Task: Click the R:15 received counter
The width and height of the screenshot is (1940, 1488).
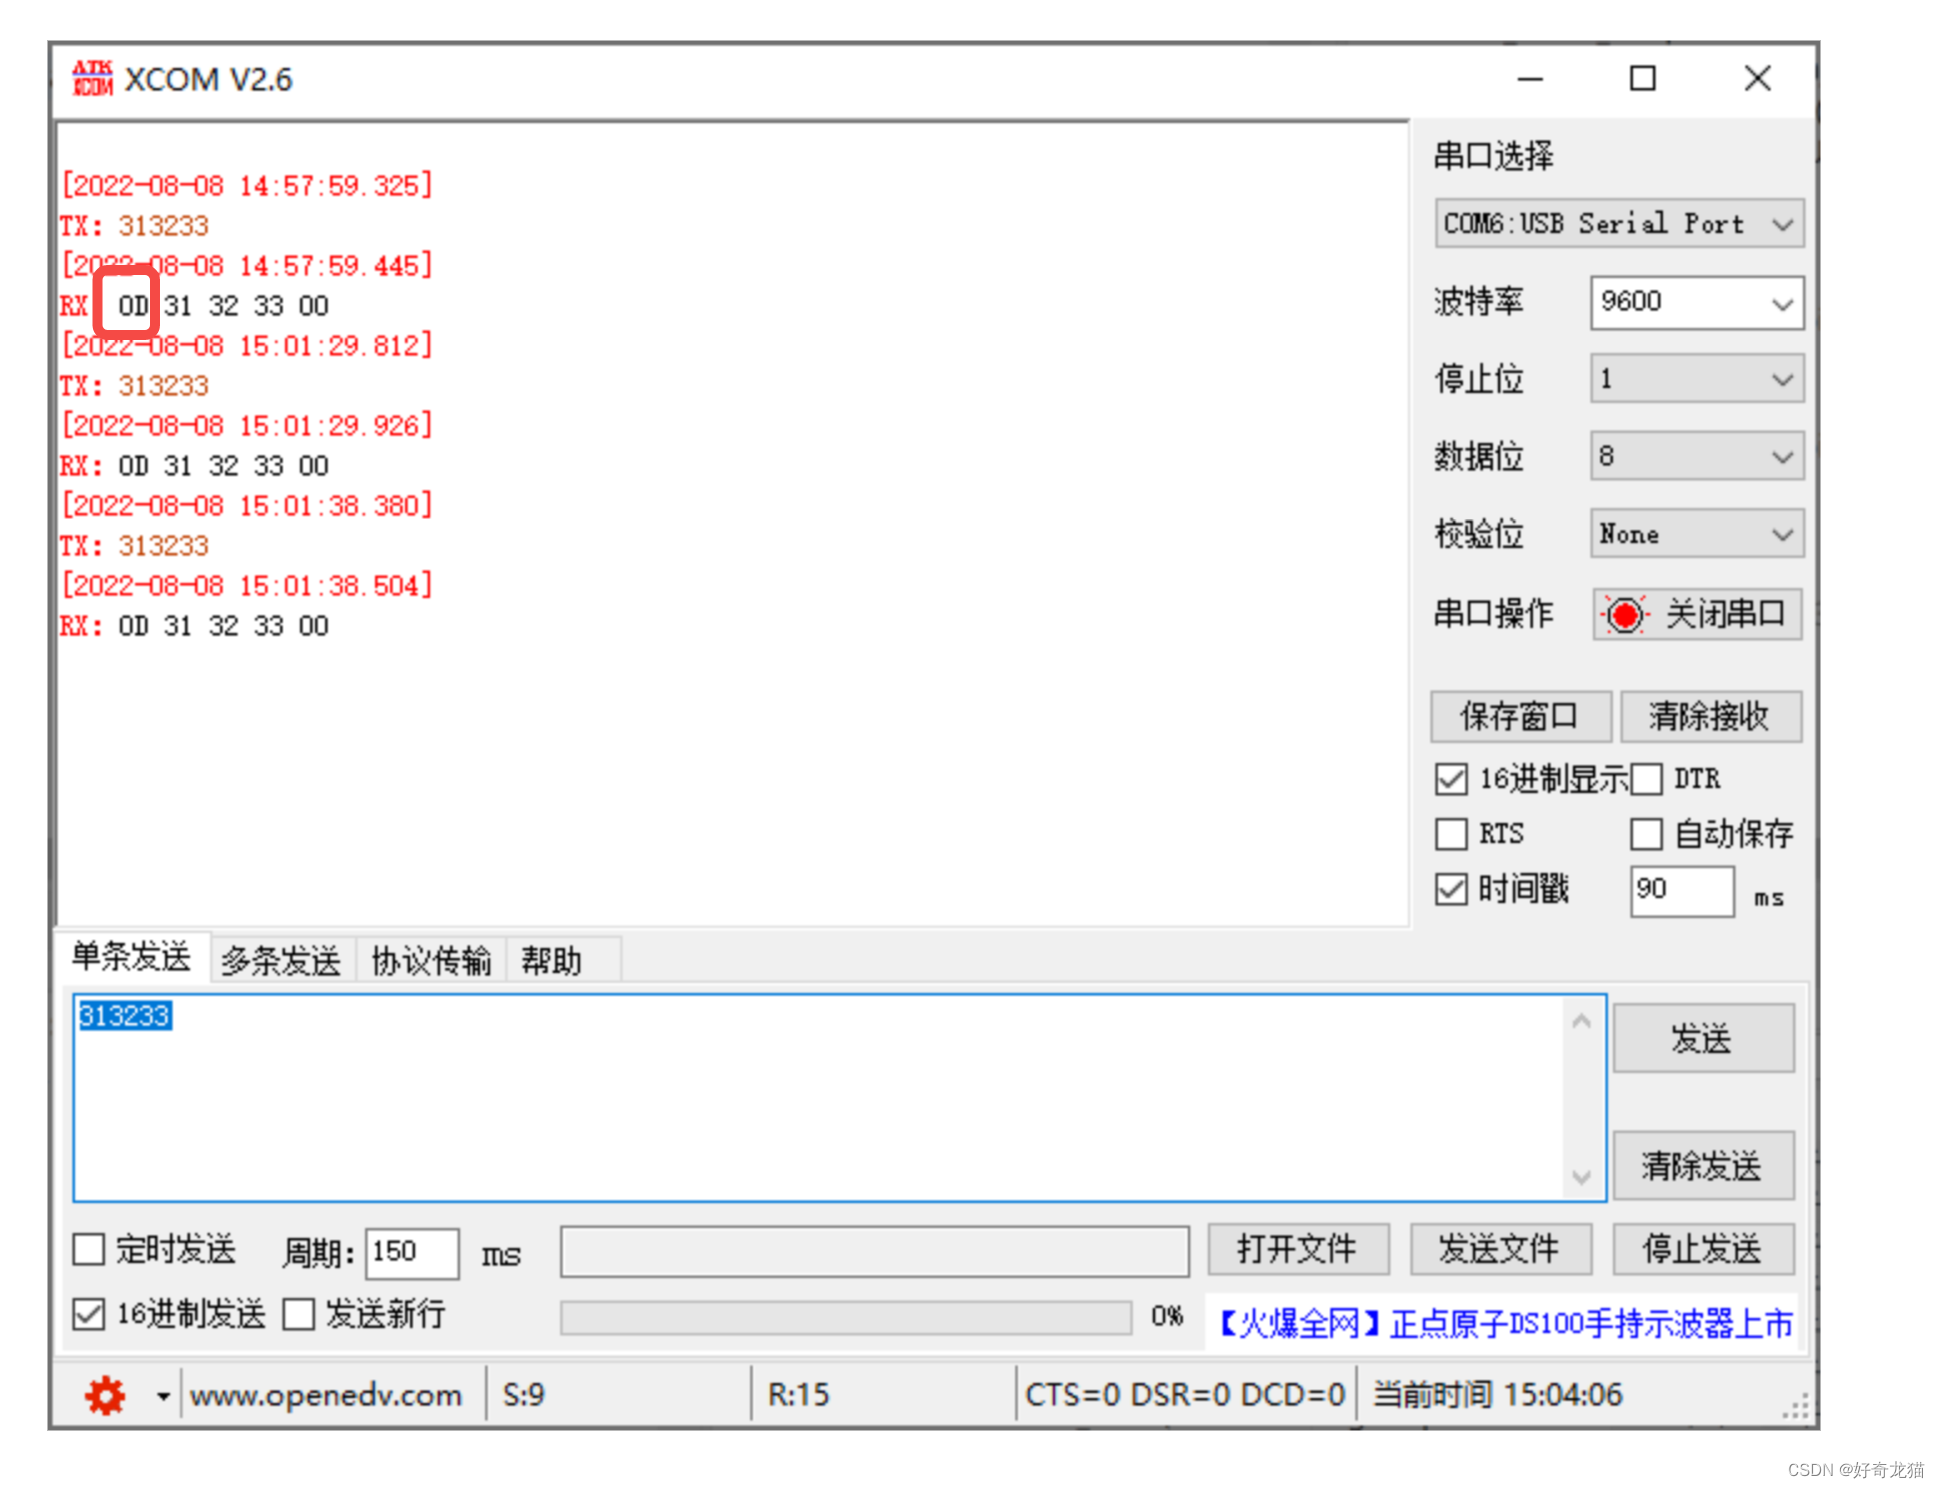Action: pyautogui.click(x=798, y=1395)
